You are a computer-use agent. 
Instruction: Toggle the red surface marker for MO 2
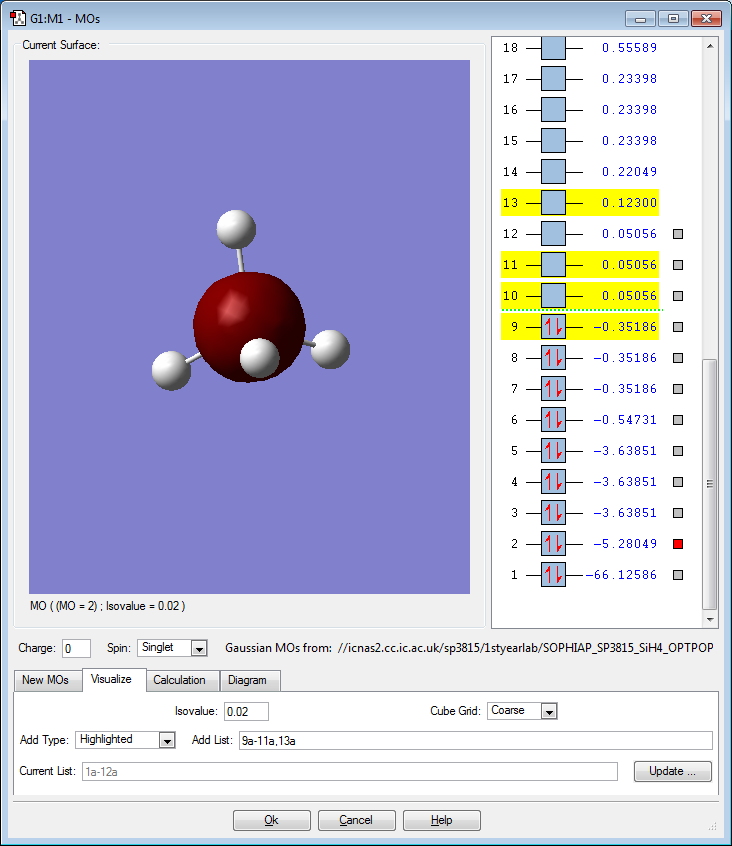[677, 544]
